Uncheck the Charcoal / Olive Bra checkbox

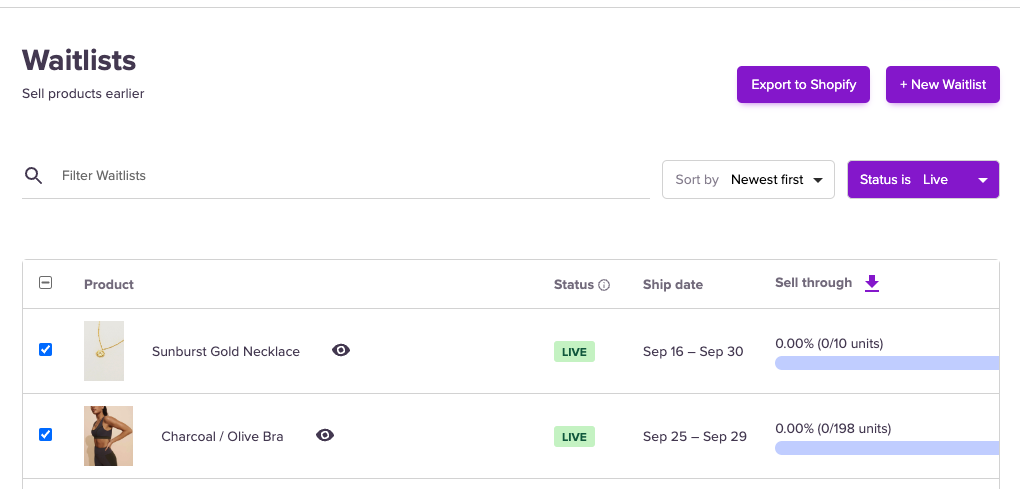click(x=45, y=434)
